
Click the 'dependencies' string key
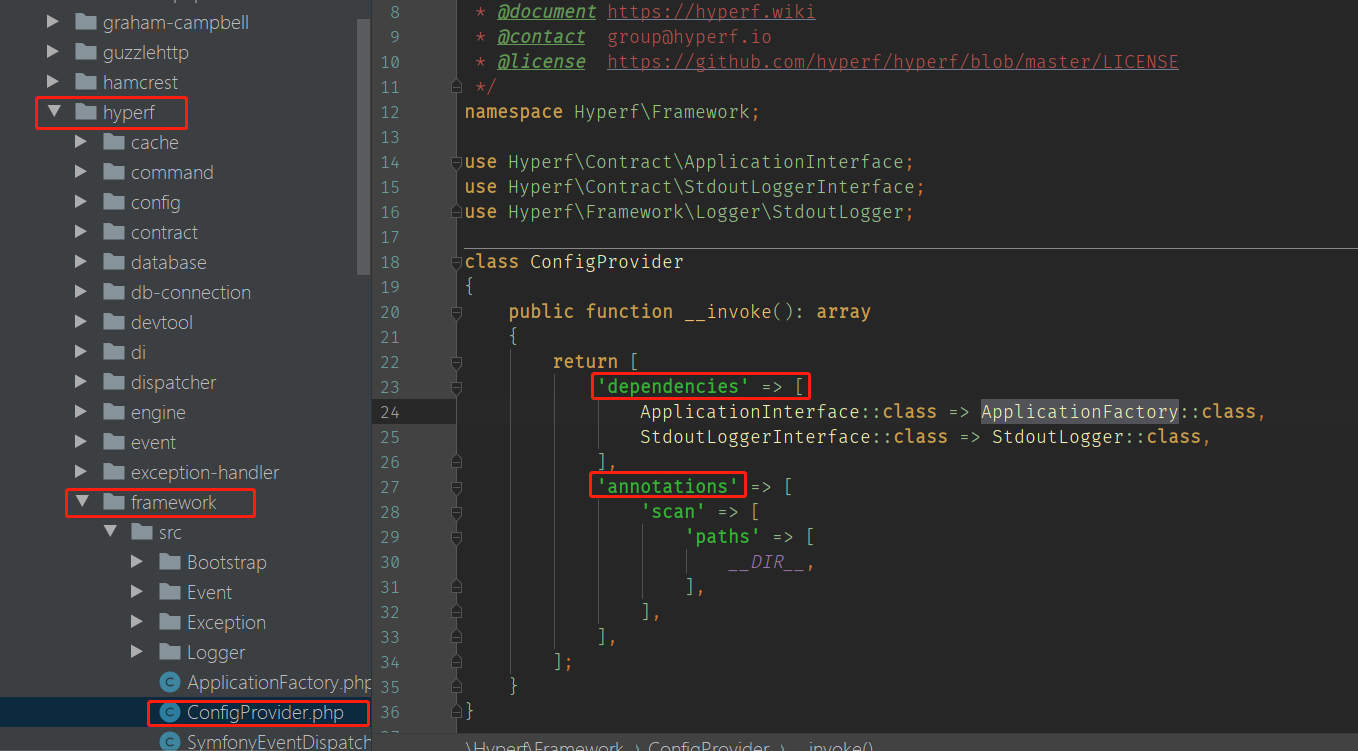click(673, 387)
